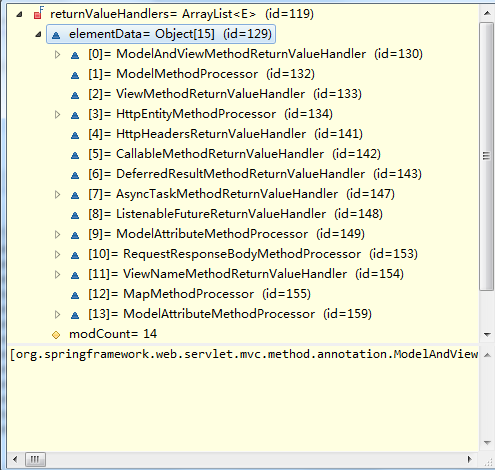The image size is (495, 470).
Task: Click the horizontal scrollbar right arrow
Action: (470, 460)
